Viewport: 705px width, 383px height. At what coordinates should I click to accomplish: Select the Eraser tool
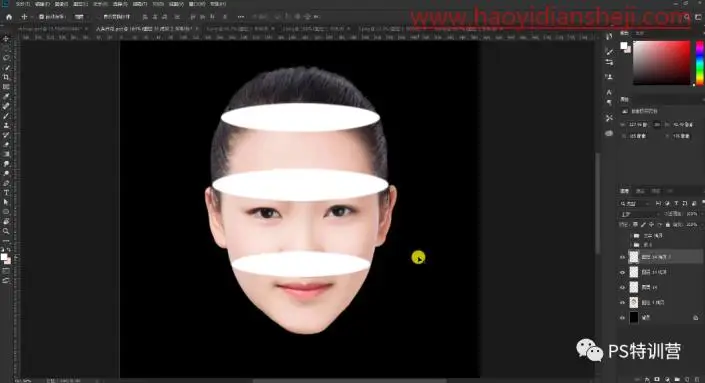point(6,145)
